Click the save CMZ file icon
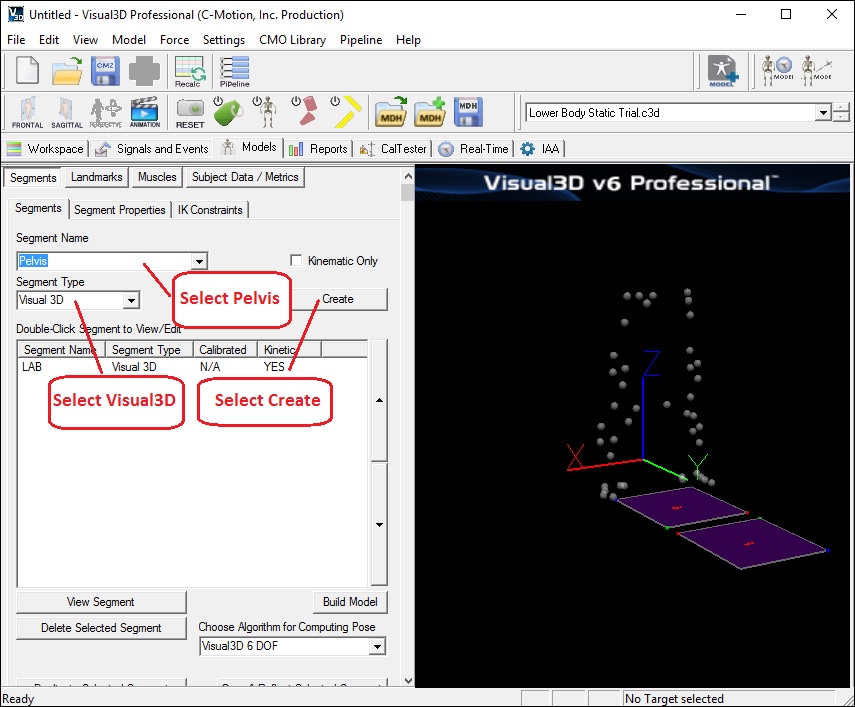This screenshot has width=855, height=707. coord(106,71)
